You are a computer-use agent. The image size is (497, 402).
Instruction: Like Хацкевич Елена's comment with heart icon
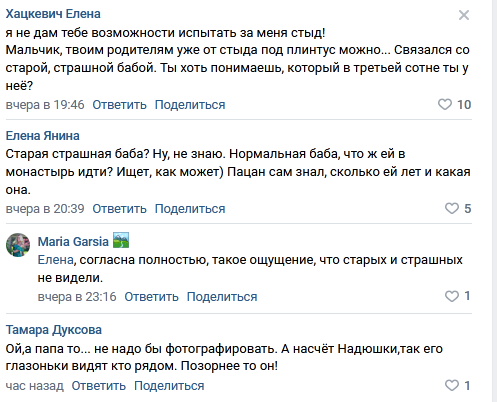click(445, 104)
